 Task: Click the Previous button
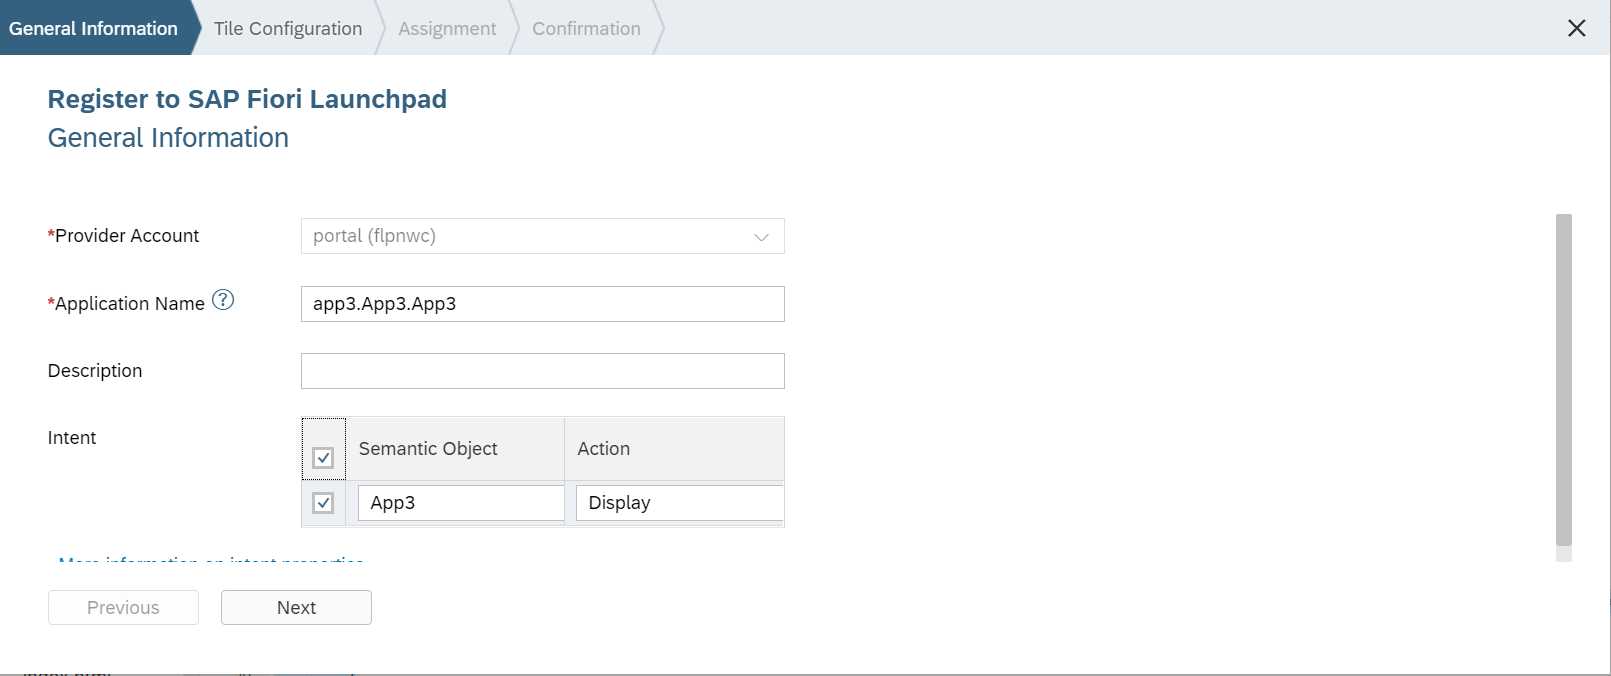(123, 607)
